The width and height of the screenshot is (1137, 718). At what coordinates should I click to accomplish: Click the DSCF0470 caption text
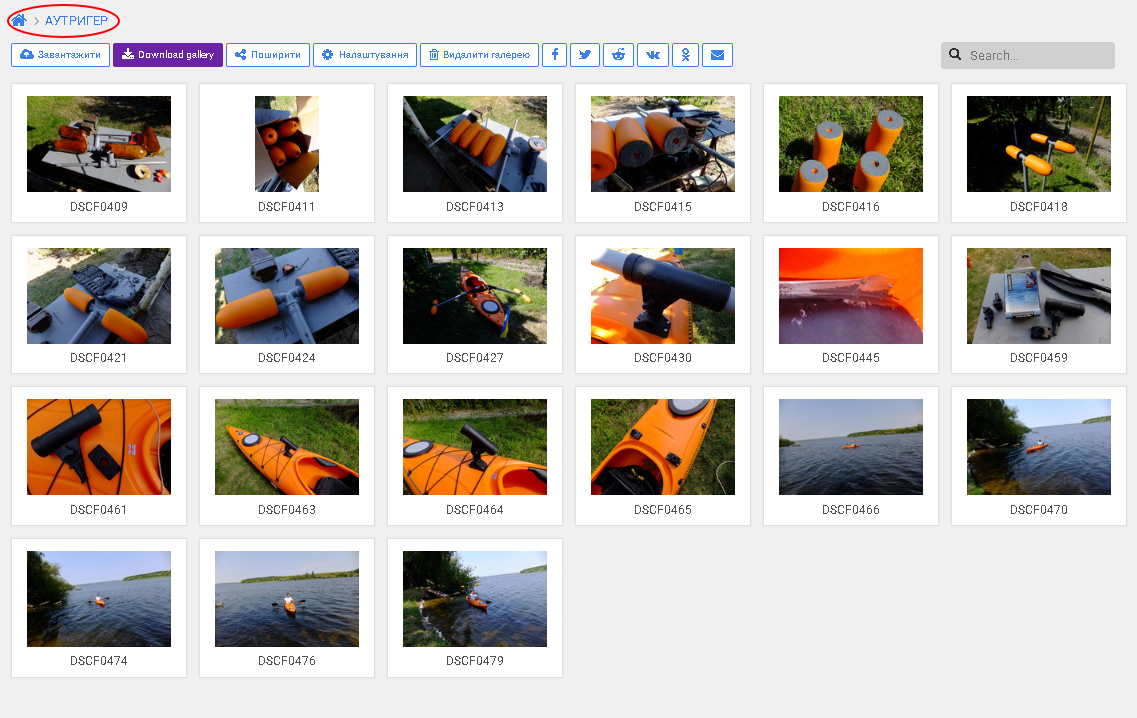click(1038, 510)
